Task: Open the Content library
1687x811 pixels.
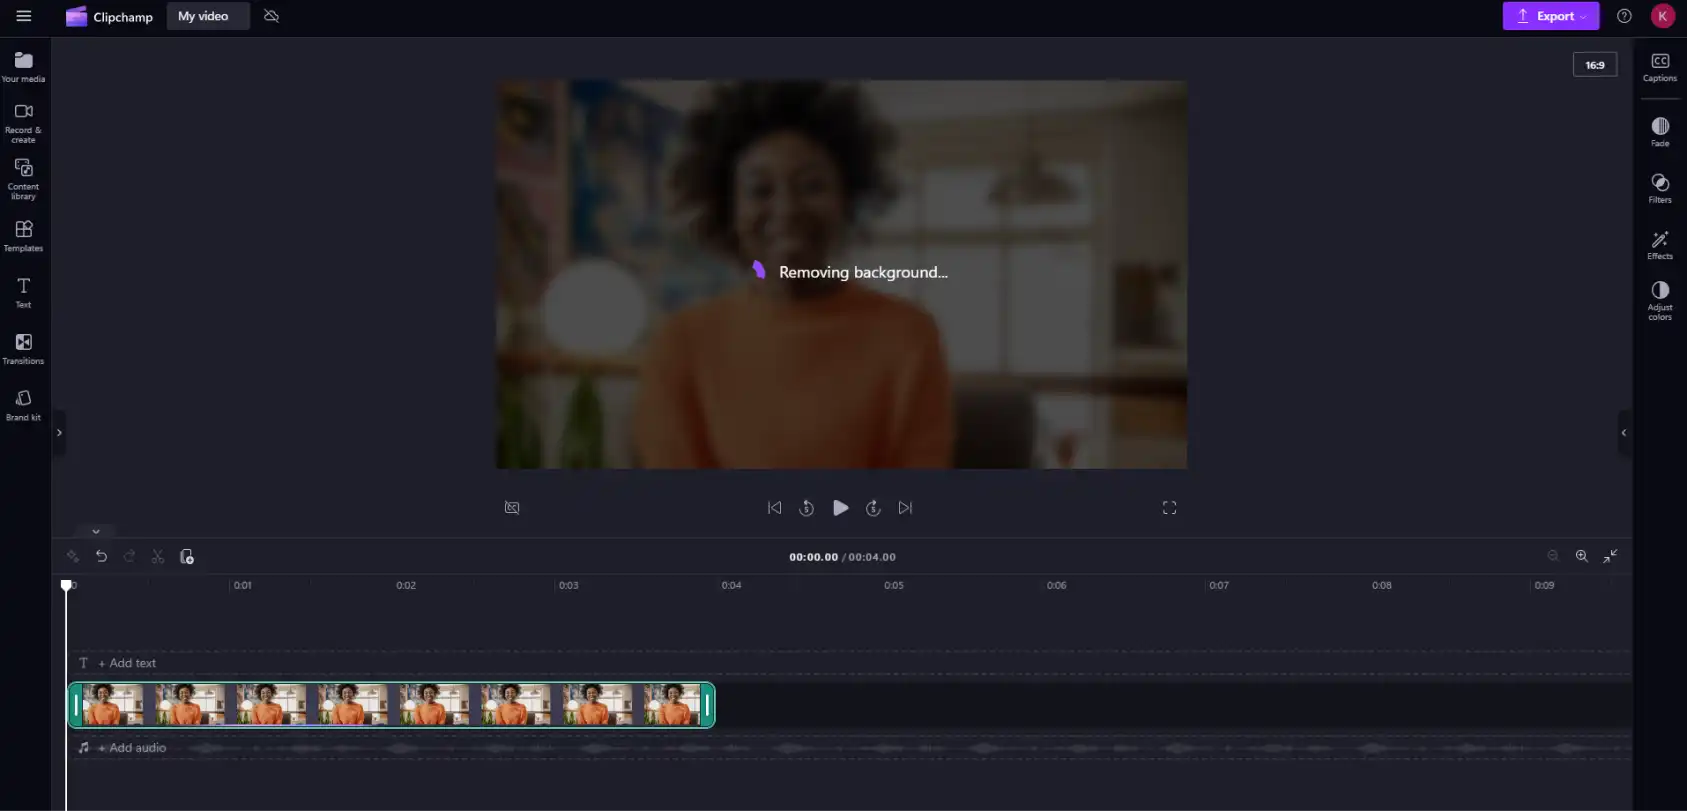Action: click(x=23, y=179)
